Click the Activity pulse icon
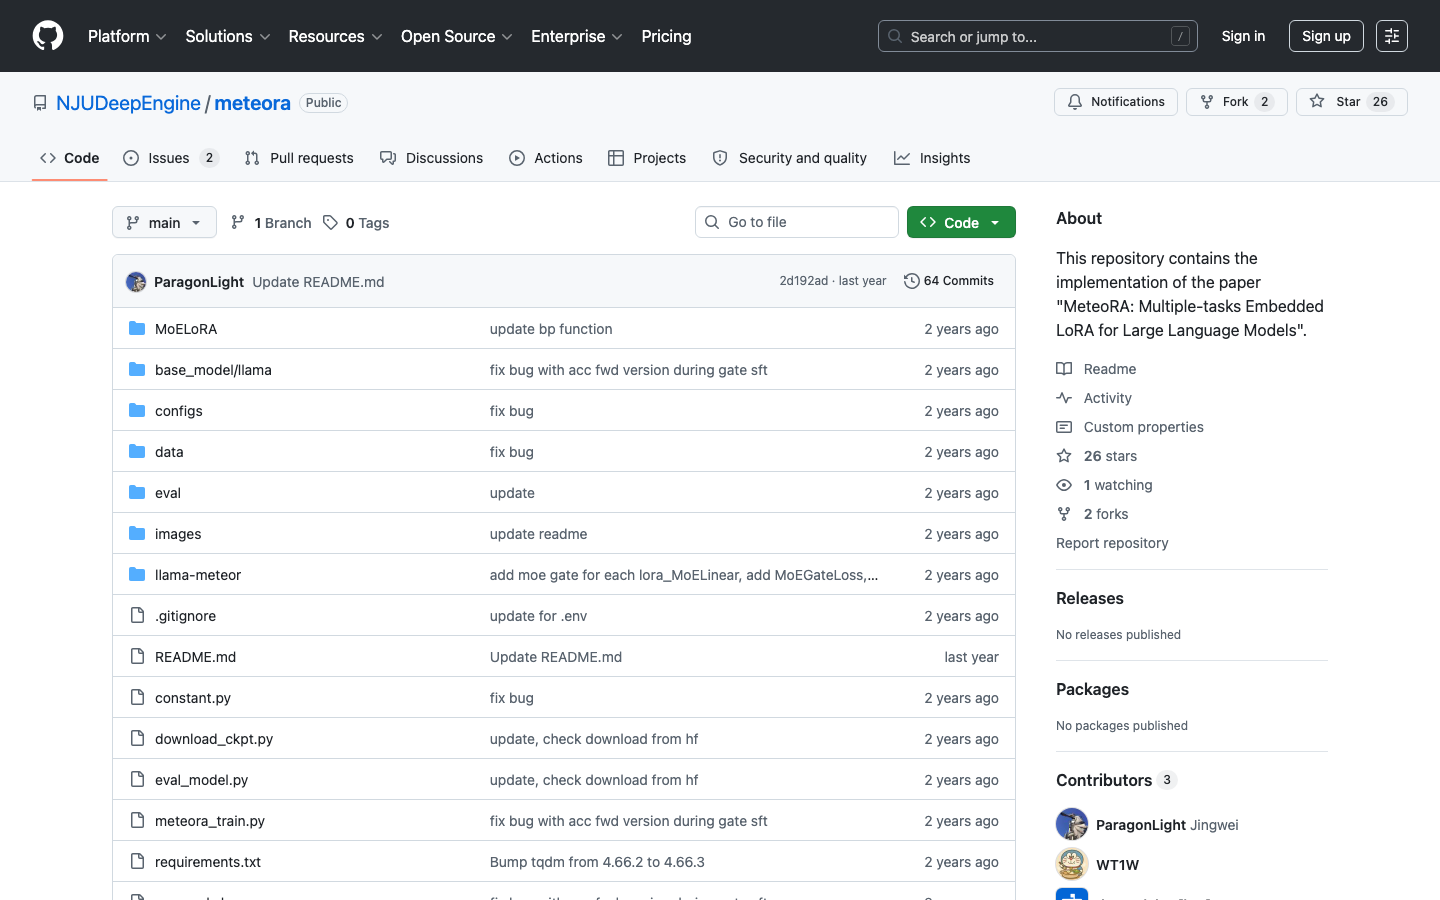This screenshot has width=1440, height=900. coord(1064,398)
